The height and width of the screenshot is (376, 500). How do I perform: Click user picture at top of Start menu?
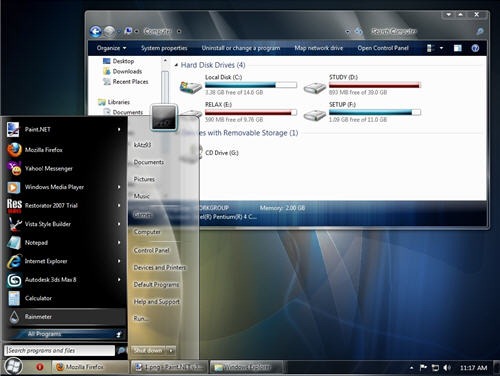click(164, 117)
